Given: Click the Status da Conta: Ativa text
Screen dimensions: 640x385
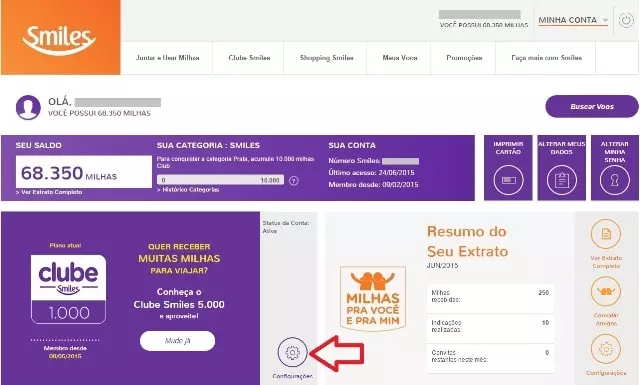Looking at the screenshot, I should click(286, 227).
